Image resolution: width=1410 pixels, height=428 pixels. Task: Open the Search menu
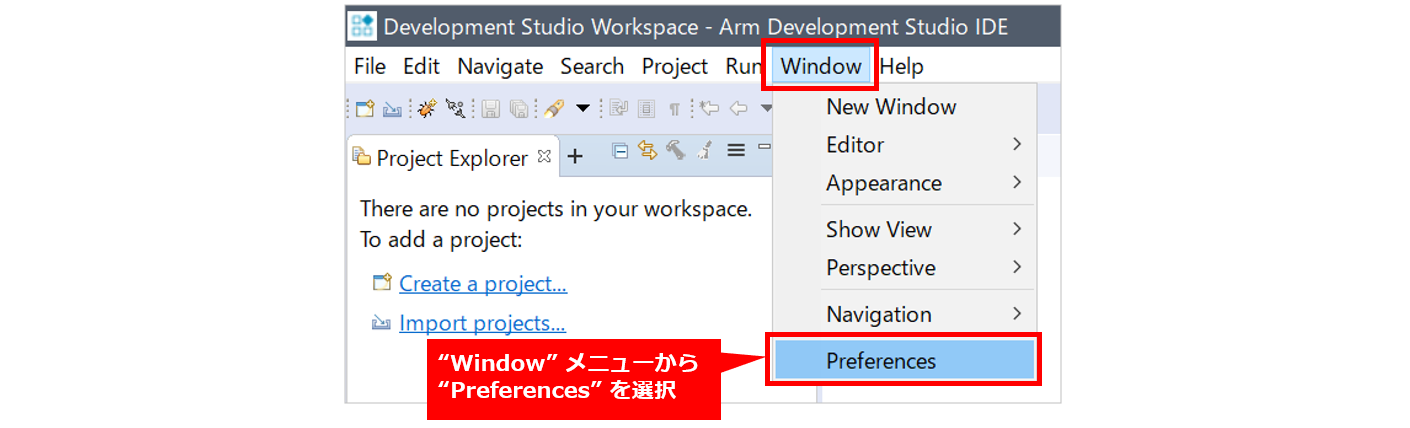pos(592,67)
